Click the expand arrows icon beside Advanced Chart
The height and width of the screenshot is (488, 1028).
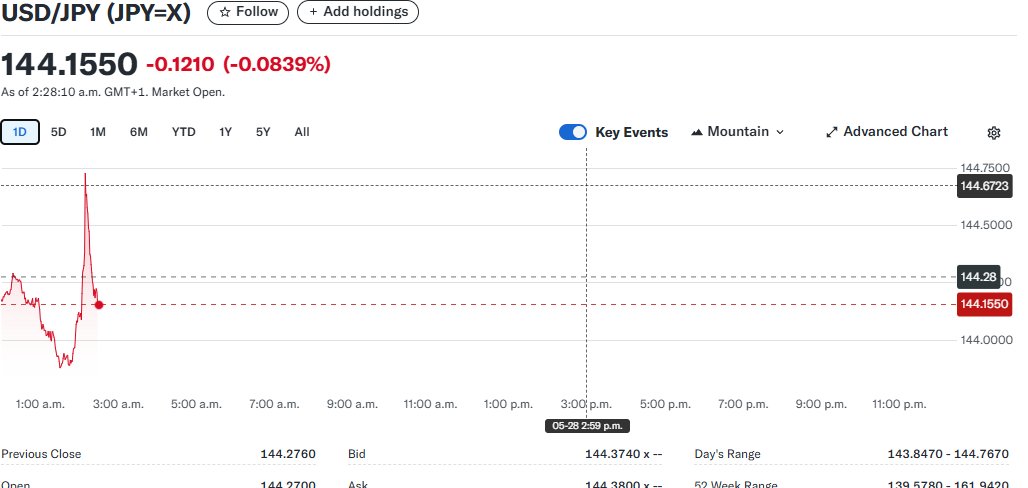point(831,132)
